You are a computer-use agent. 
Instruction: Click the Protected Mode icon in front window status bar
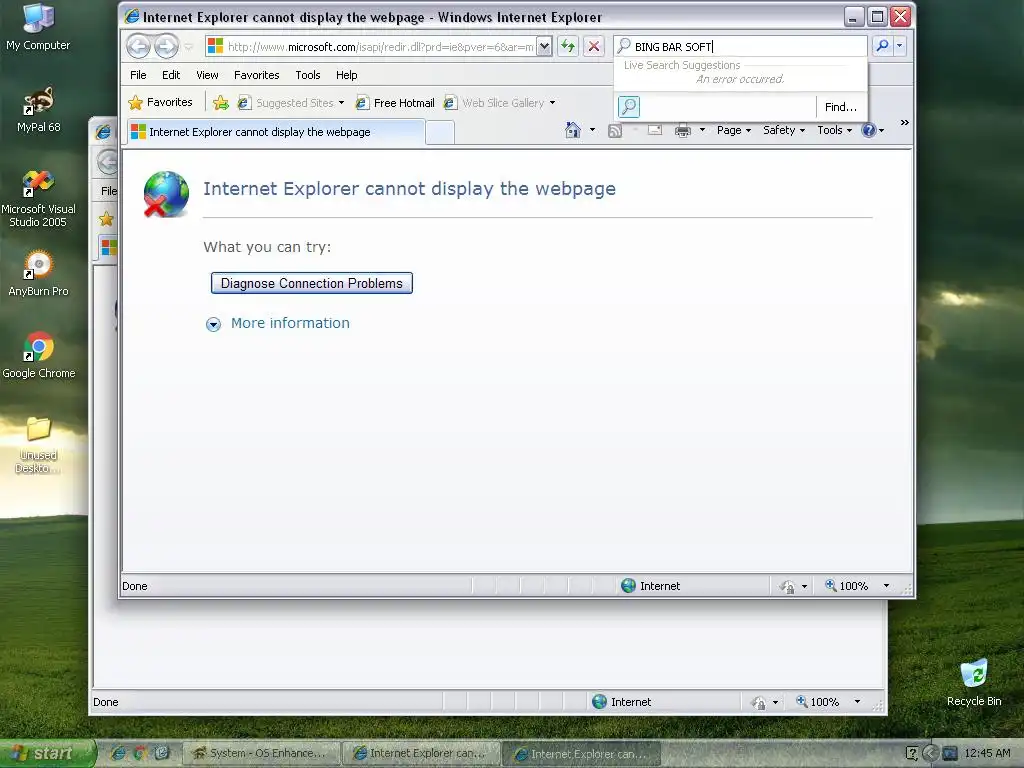(787, 586)
